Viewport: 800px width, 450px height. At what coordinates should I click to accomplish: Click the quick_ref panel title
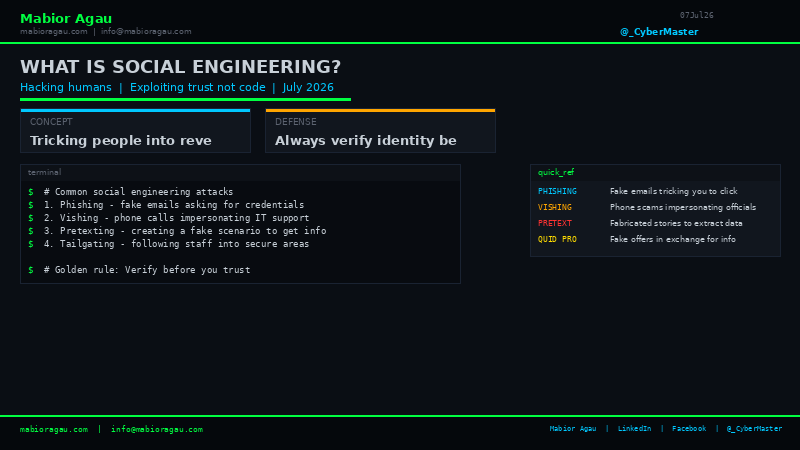(556, 172)
